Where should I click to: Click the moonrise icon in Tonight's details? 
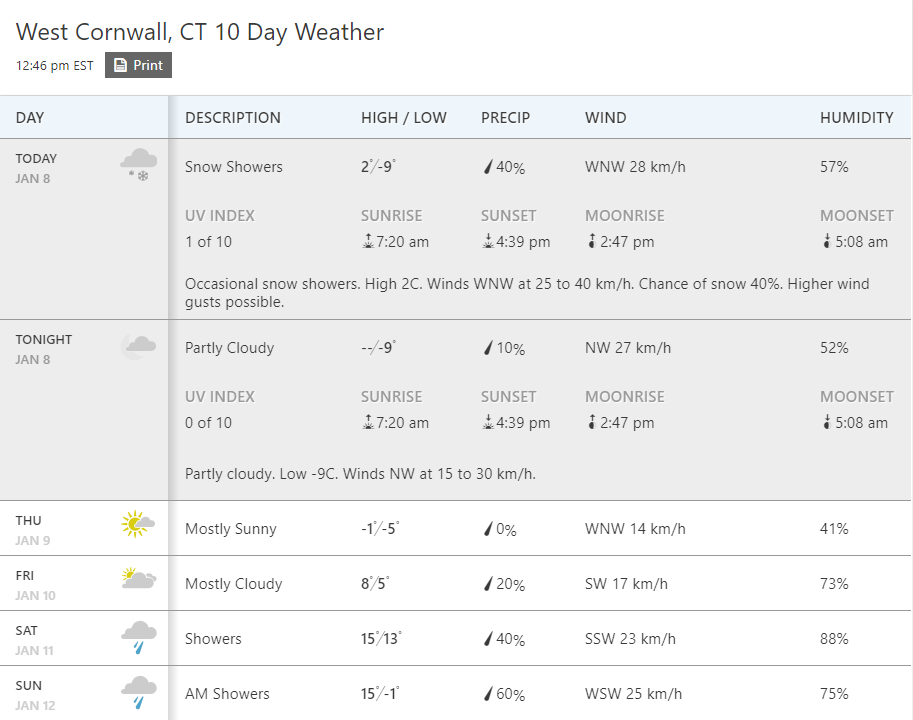pos(592,423)
